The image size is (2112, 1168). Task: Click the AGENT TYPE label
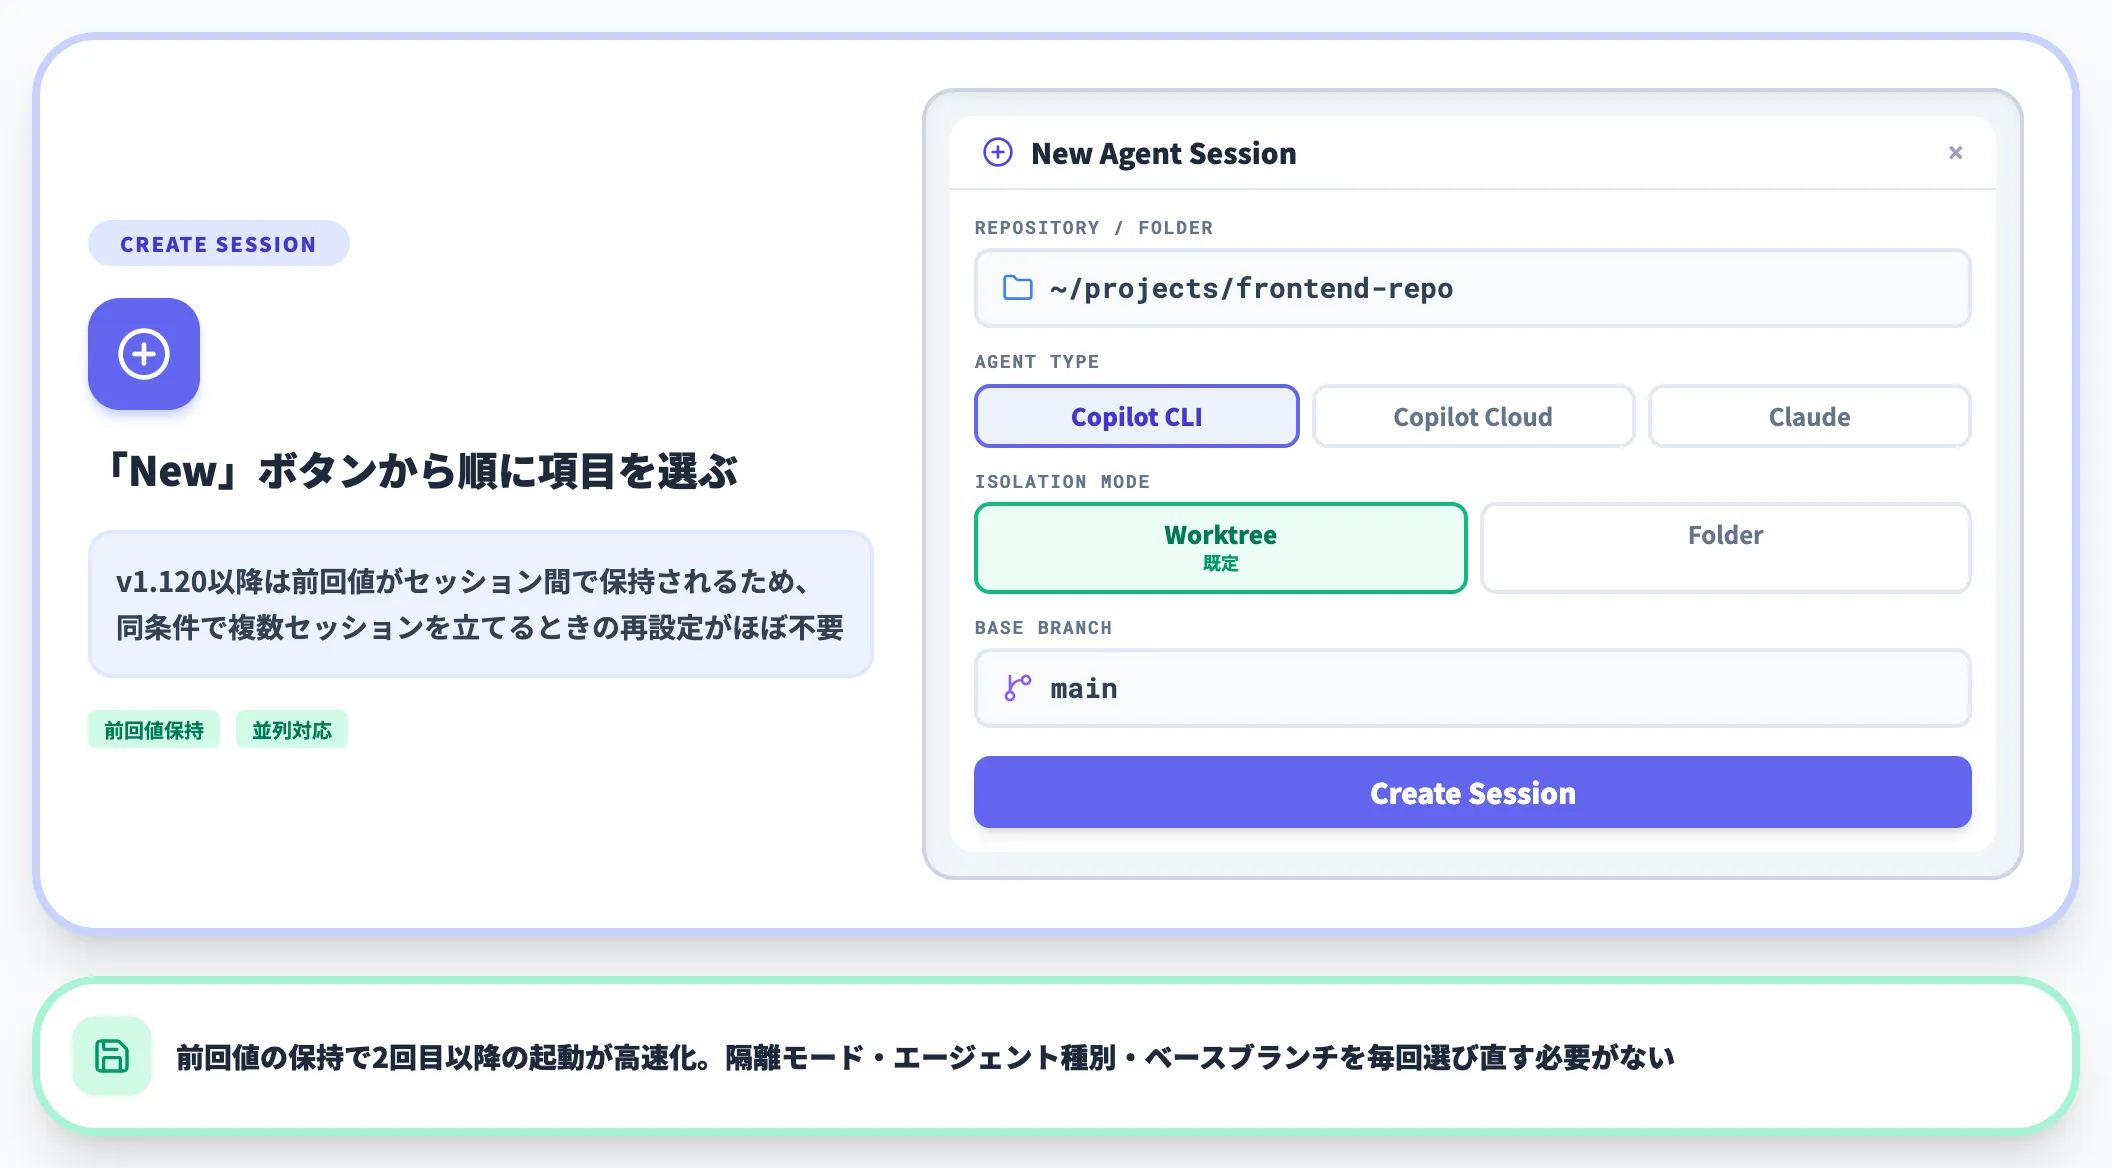click(1037, 362)
